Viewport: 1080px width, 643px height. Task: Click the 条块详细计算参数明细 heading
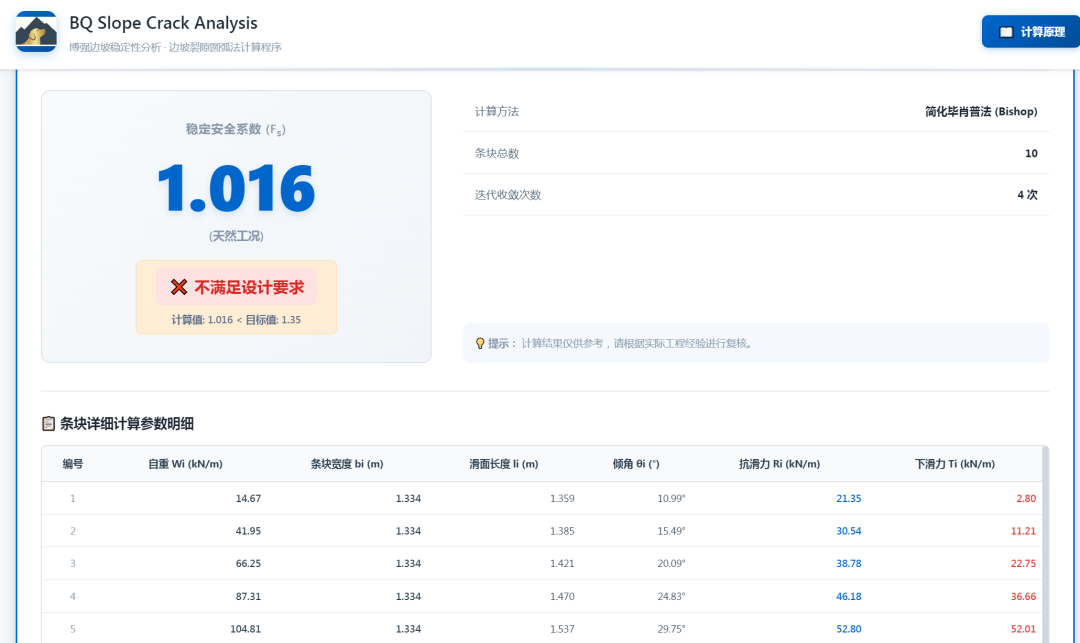point(127,423)
